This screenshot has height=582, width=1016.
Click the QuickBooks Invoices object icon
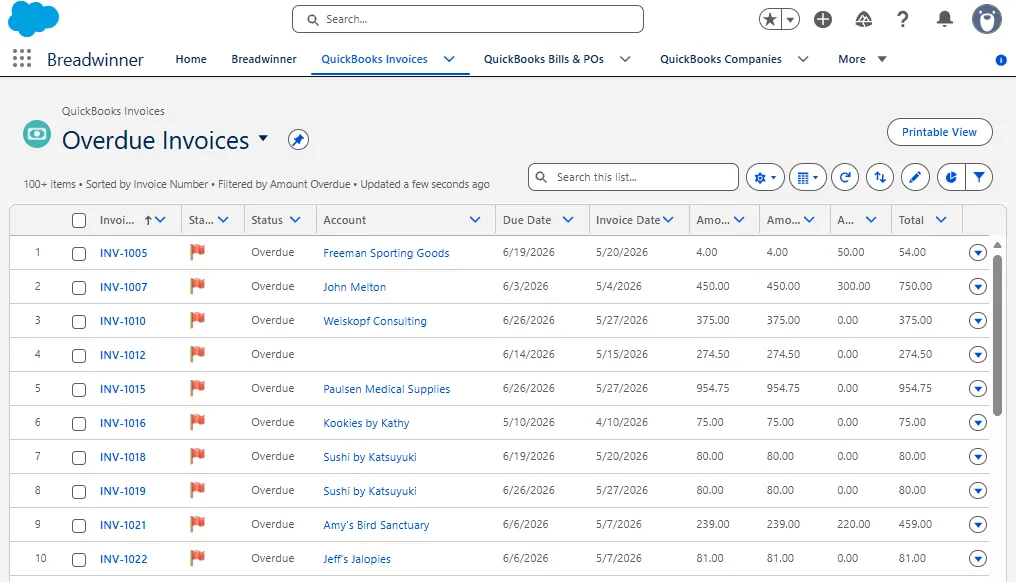coord(37,134)
